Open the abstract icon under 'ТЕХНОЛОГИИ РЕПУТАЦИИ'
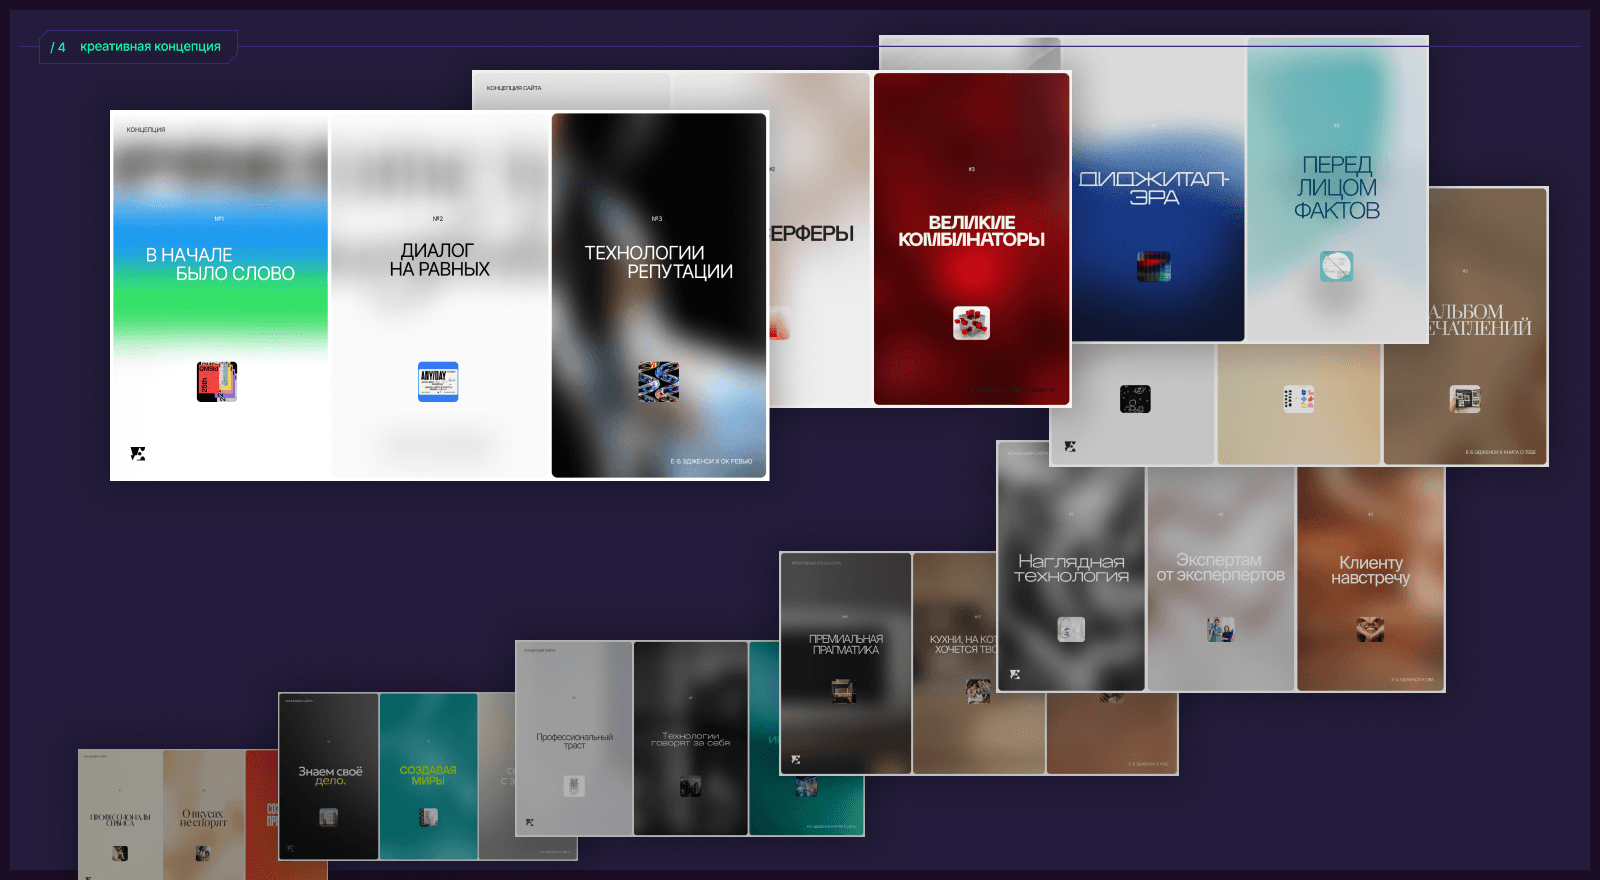The image size is (1600, 880). point(658,382)
